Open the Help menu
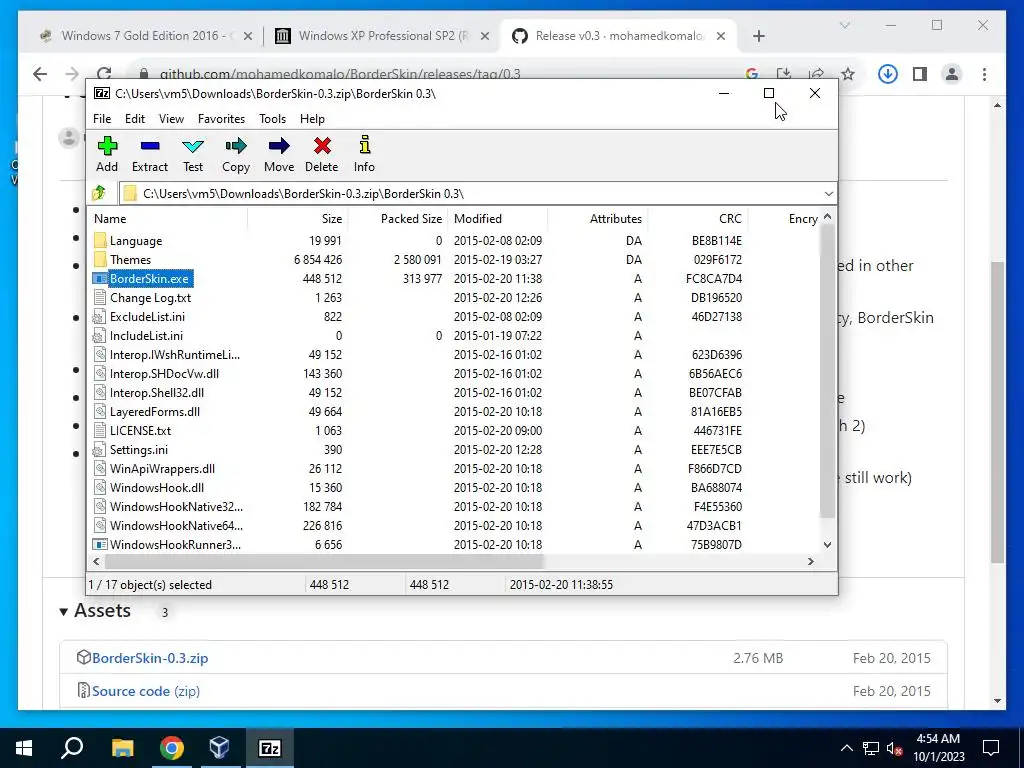This screenshot has width=1024, height=768. (312, 119)
